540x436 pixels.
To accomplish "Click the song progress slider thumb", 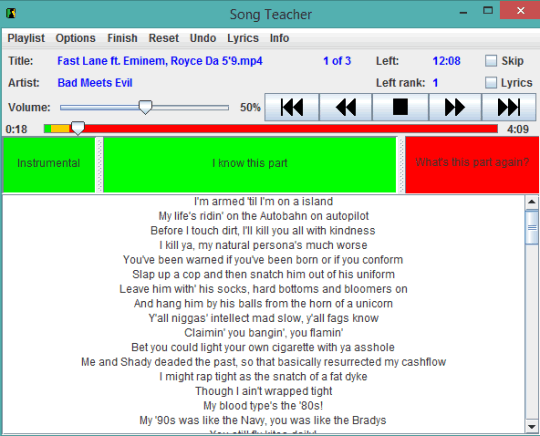I will pyautogui.click(x=78, y=128).
